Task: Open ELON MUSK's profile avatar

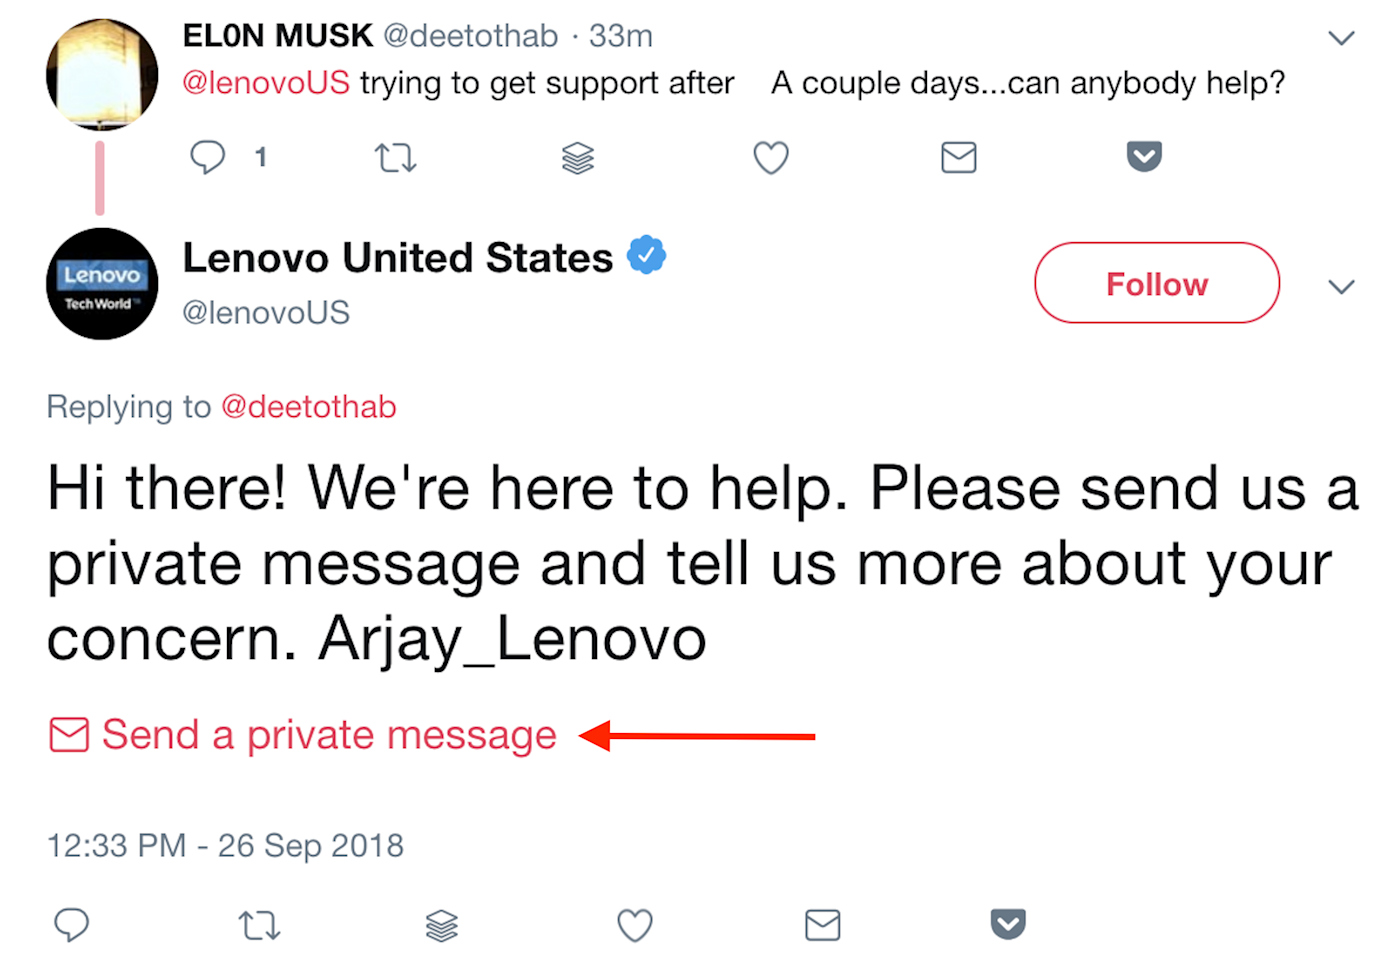Action: 102,74
